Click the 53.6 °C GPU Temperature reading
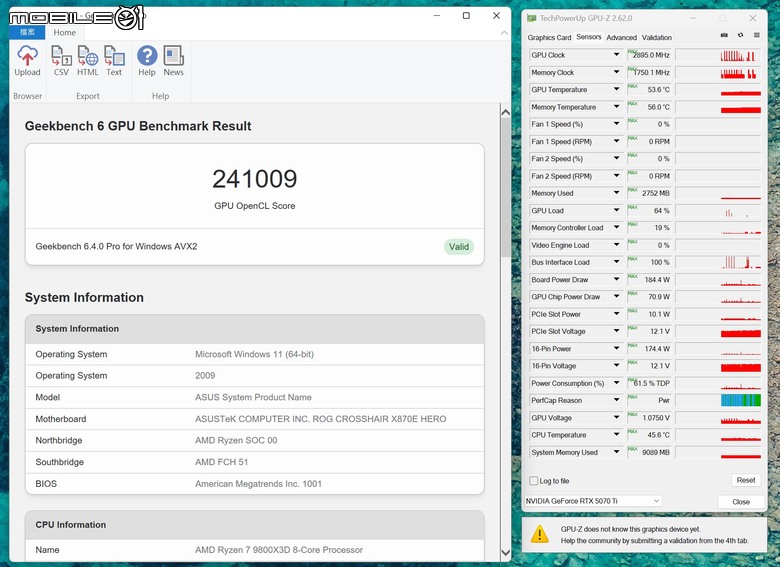 (x=659, y=90)
